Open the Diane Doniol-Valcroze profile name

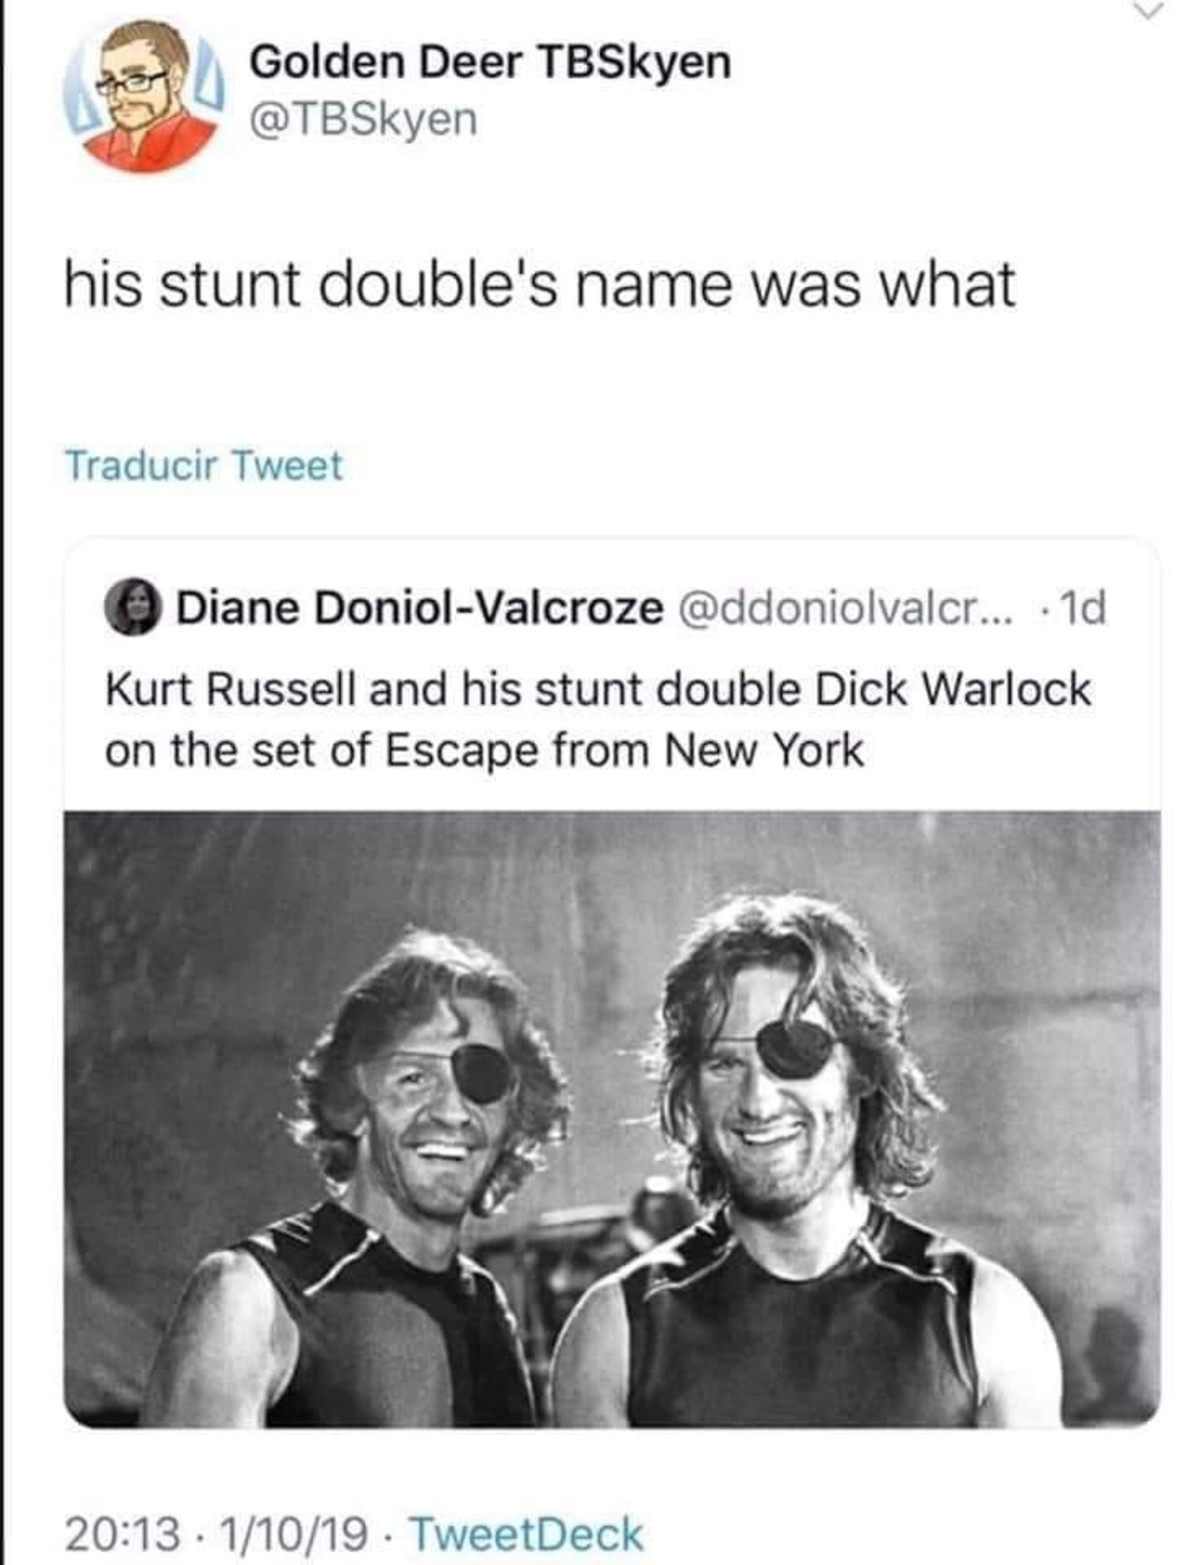[419, 607]
